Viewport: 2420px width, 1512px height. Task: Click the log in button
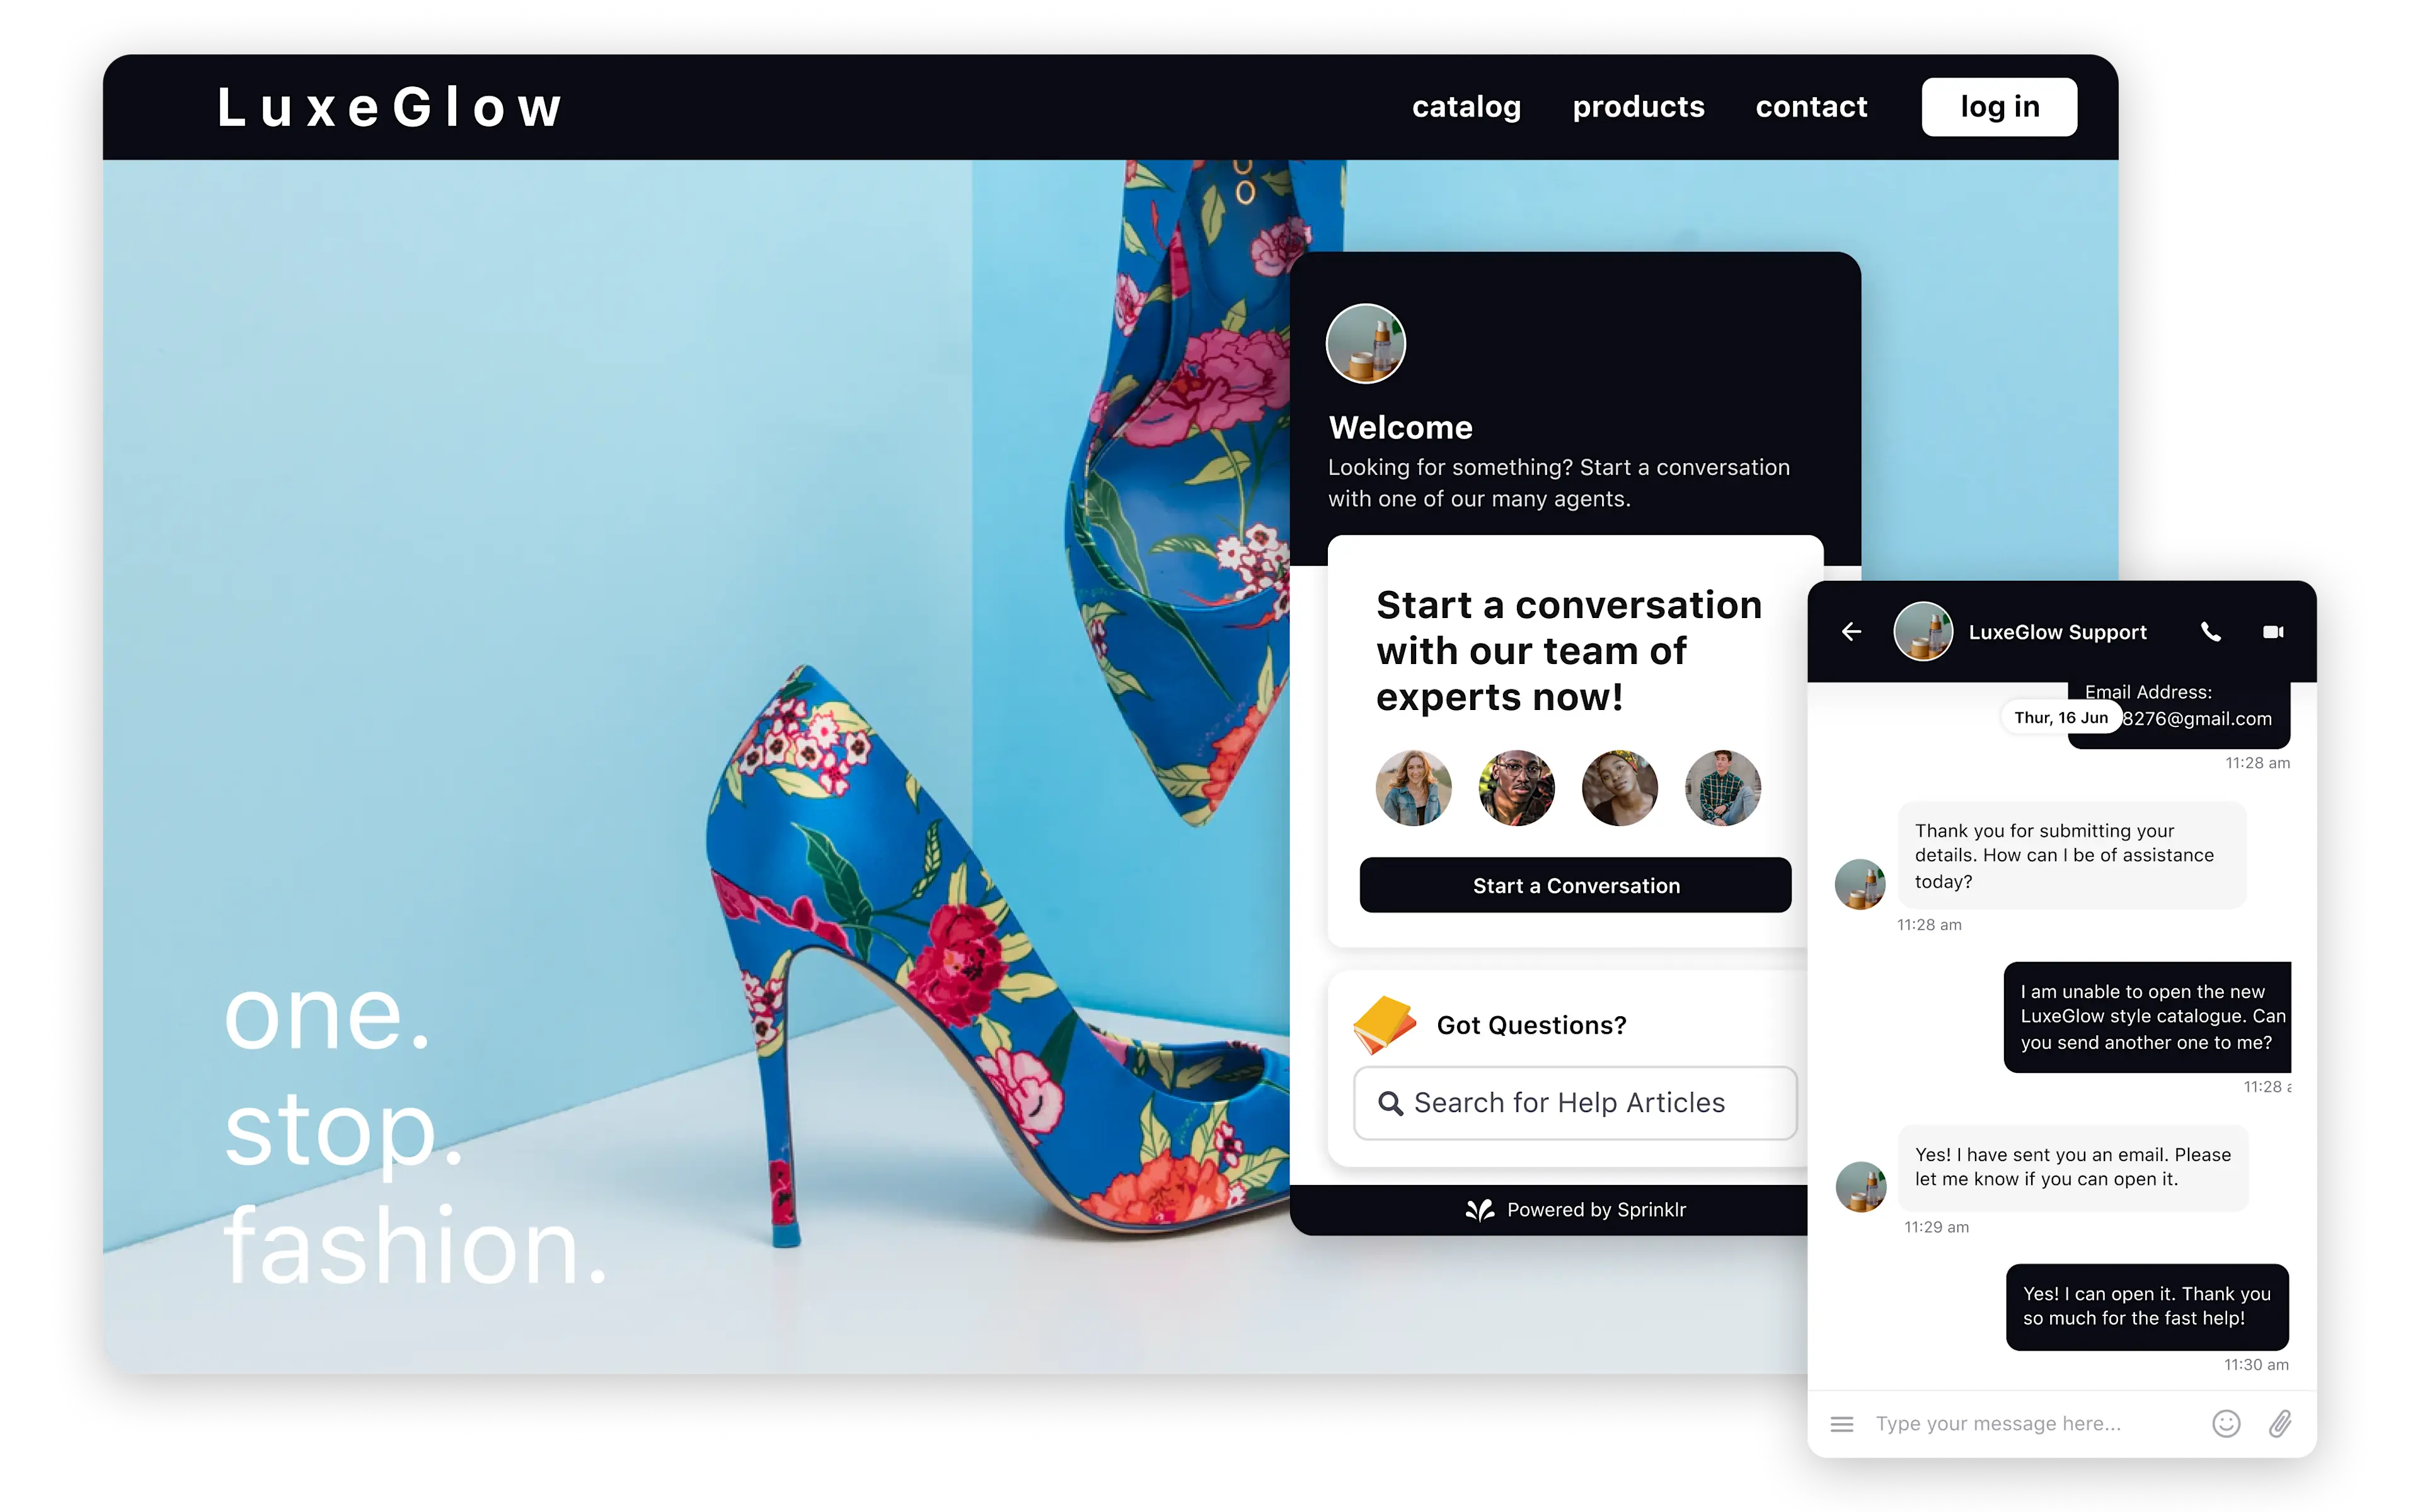pyautogui.click(x=2000, y=106)
